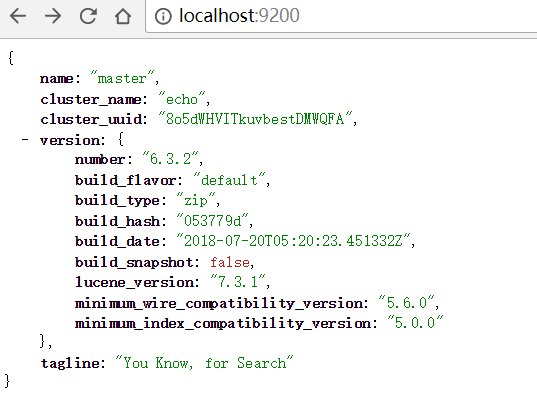Select the minimum_index_compatibility_version key
The image size is (537, 399).
coord(223,323)
